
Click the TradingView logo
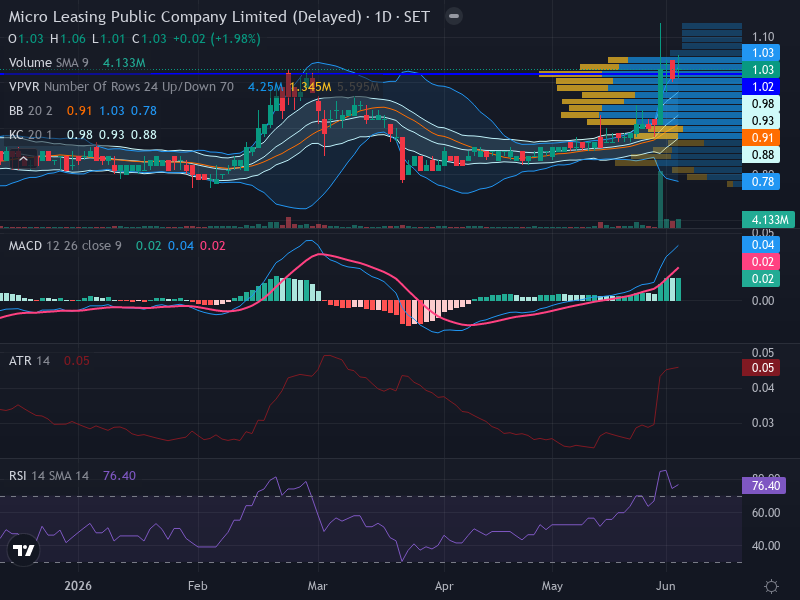point(23,550)
